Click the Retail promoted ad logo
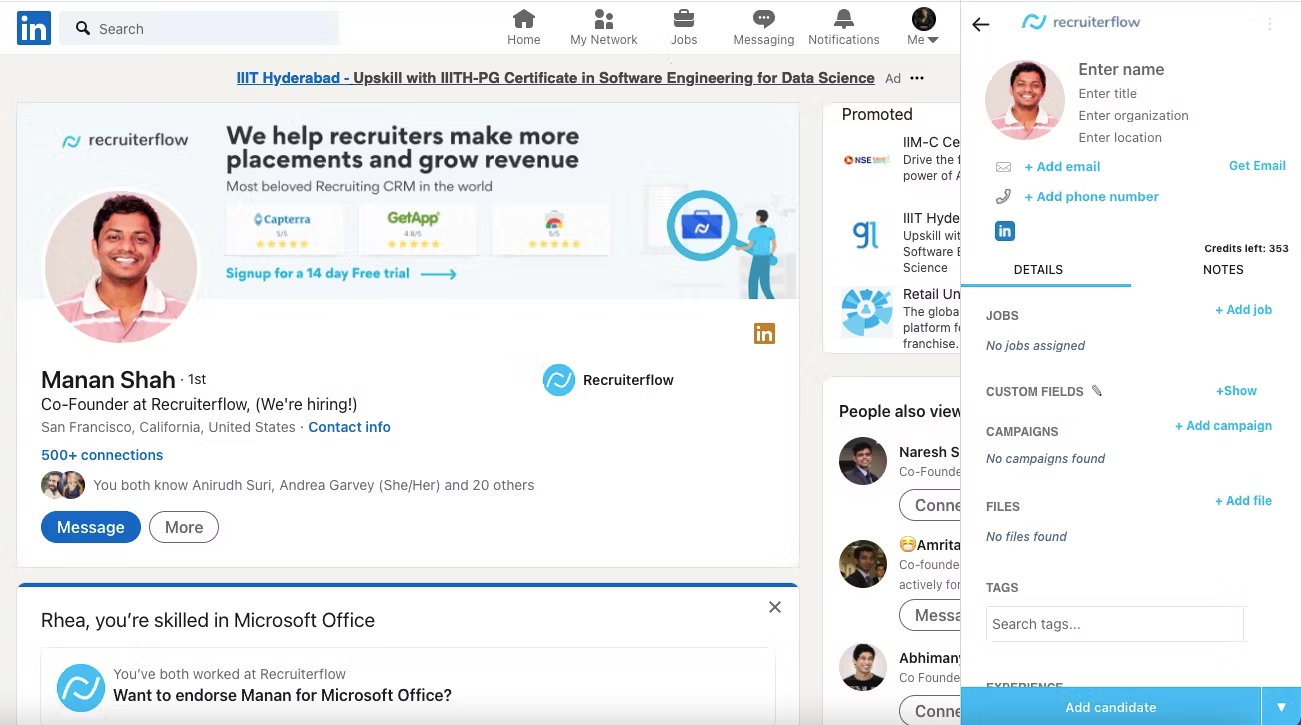The height and width of the screenshot is (725, 1301). 866,312
